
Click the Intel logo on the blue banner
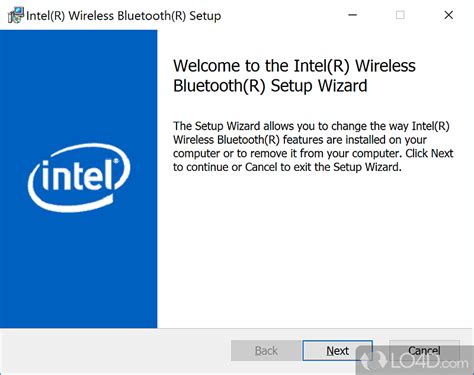coord(79,178)
